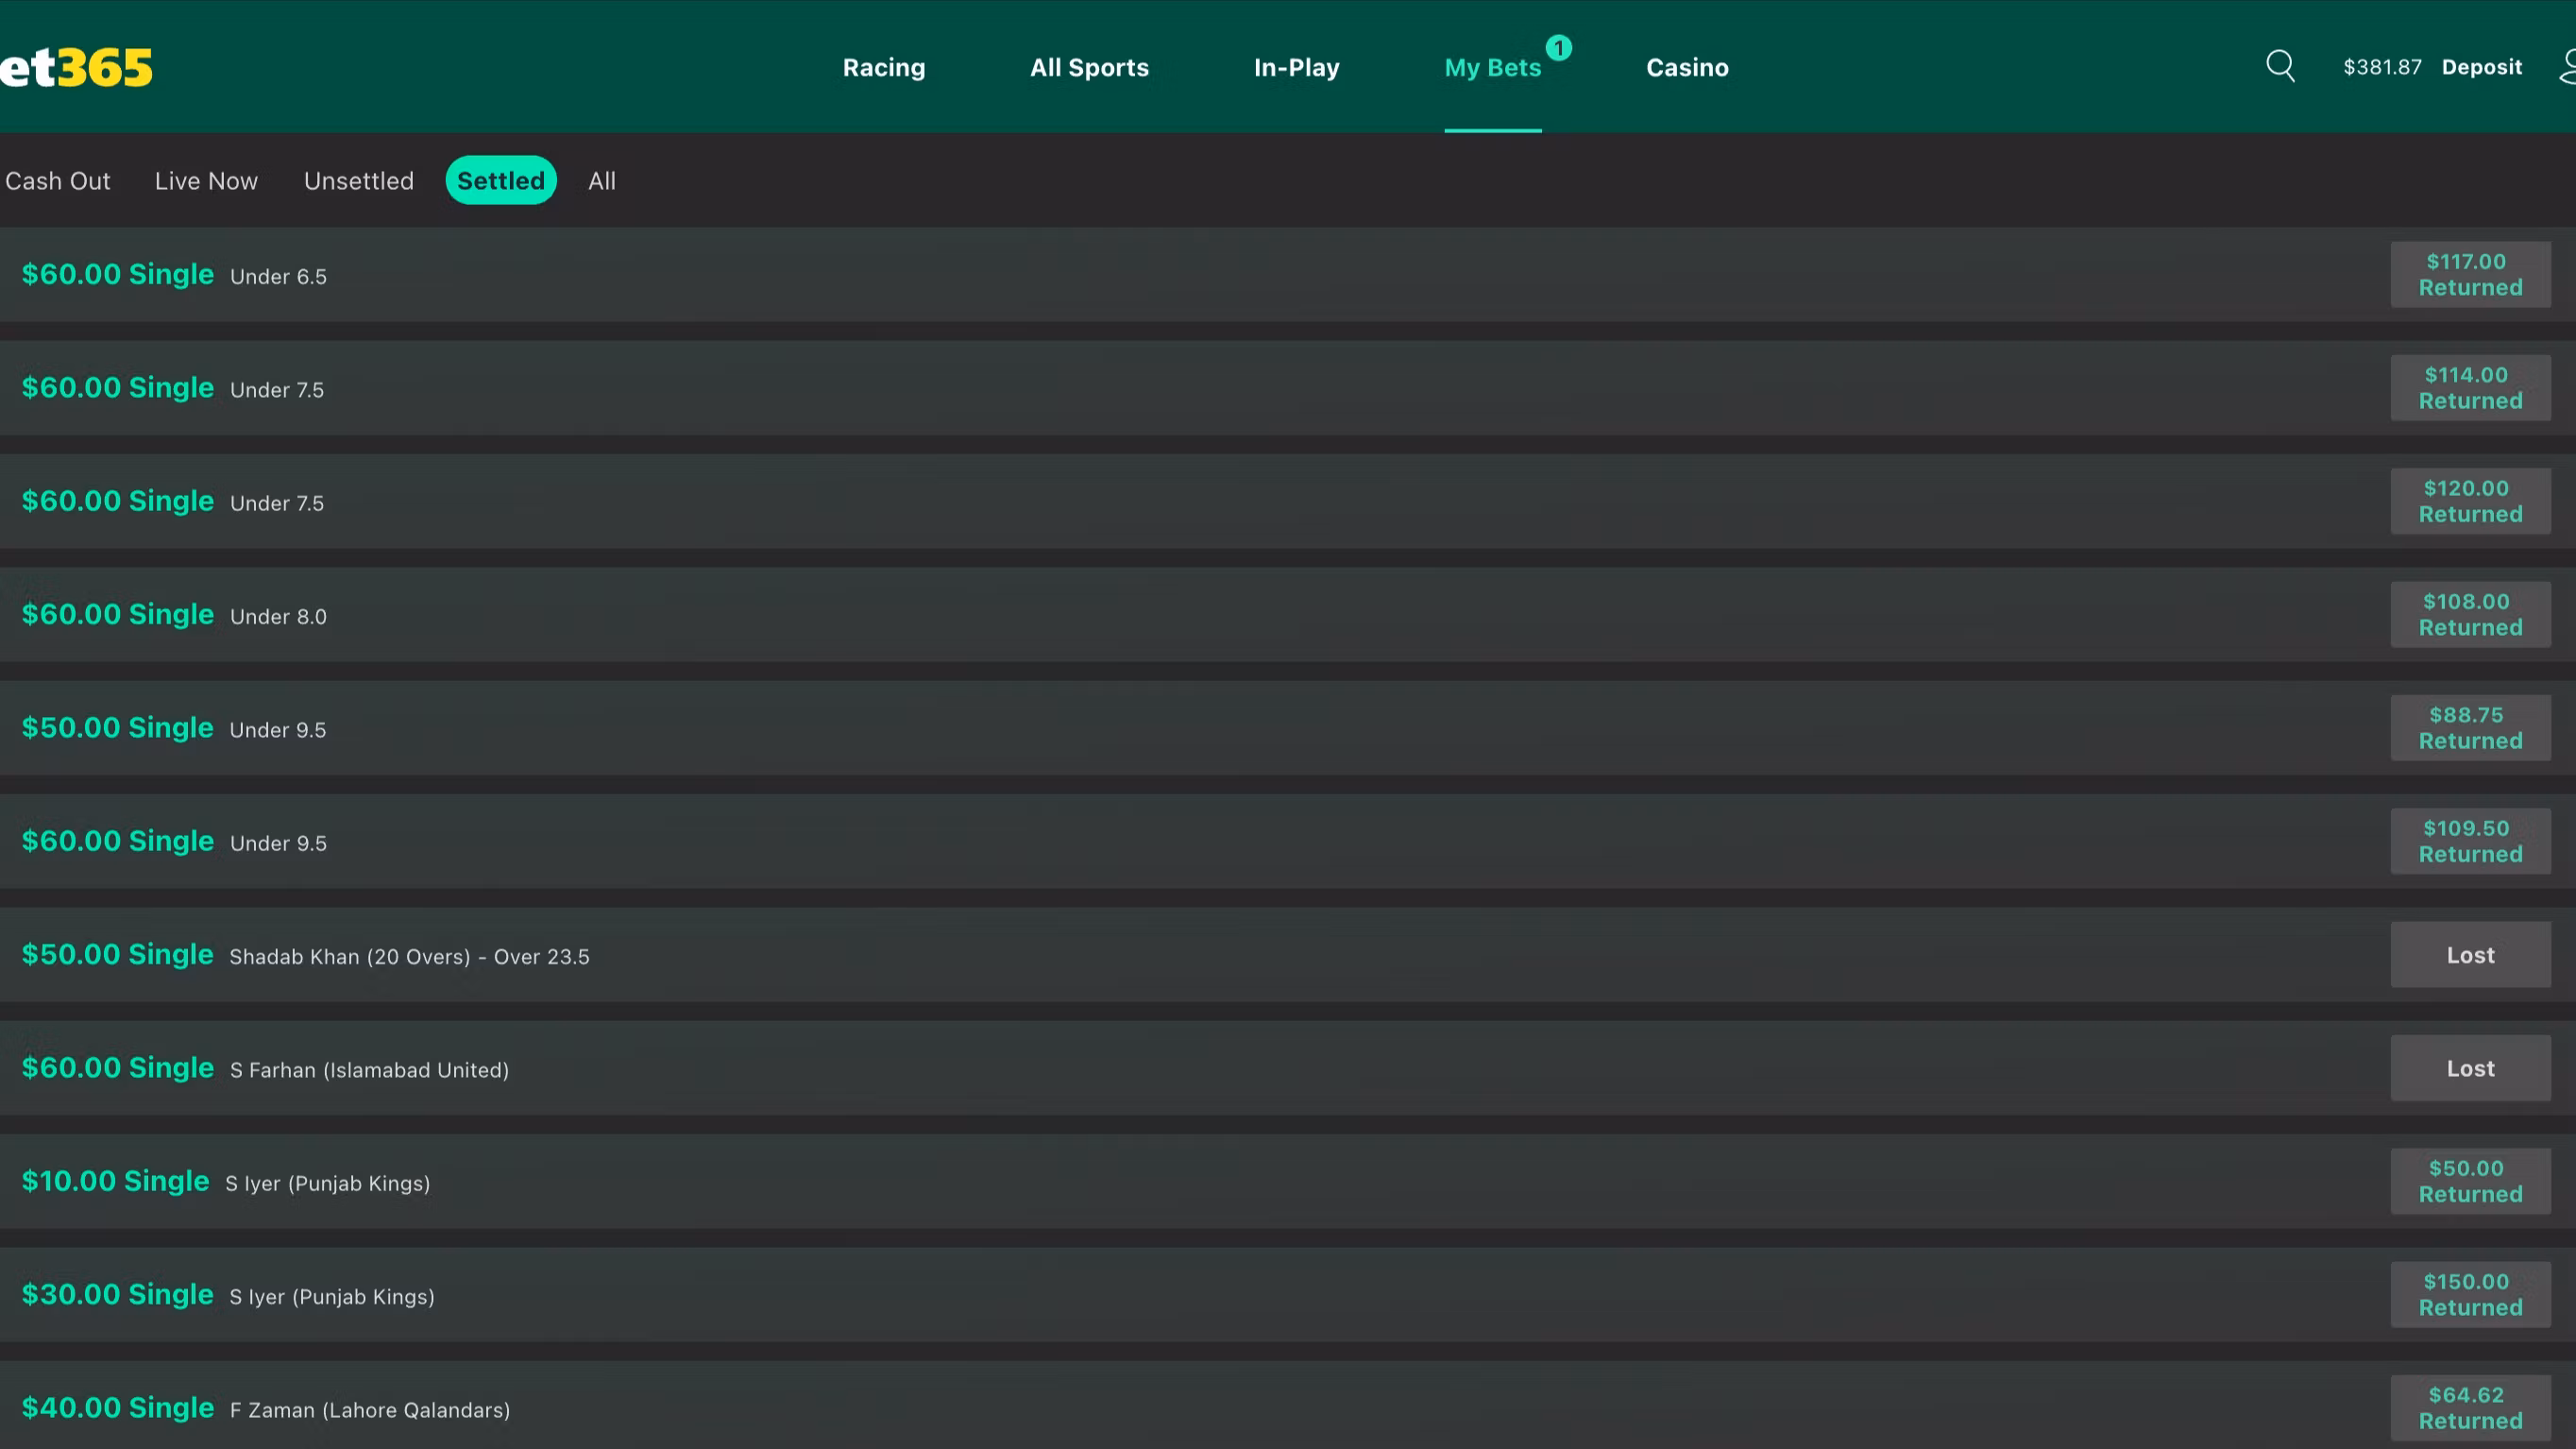
Task: Switch to the Cash Out filter
Action: coord(58,181)
